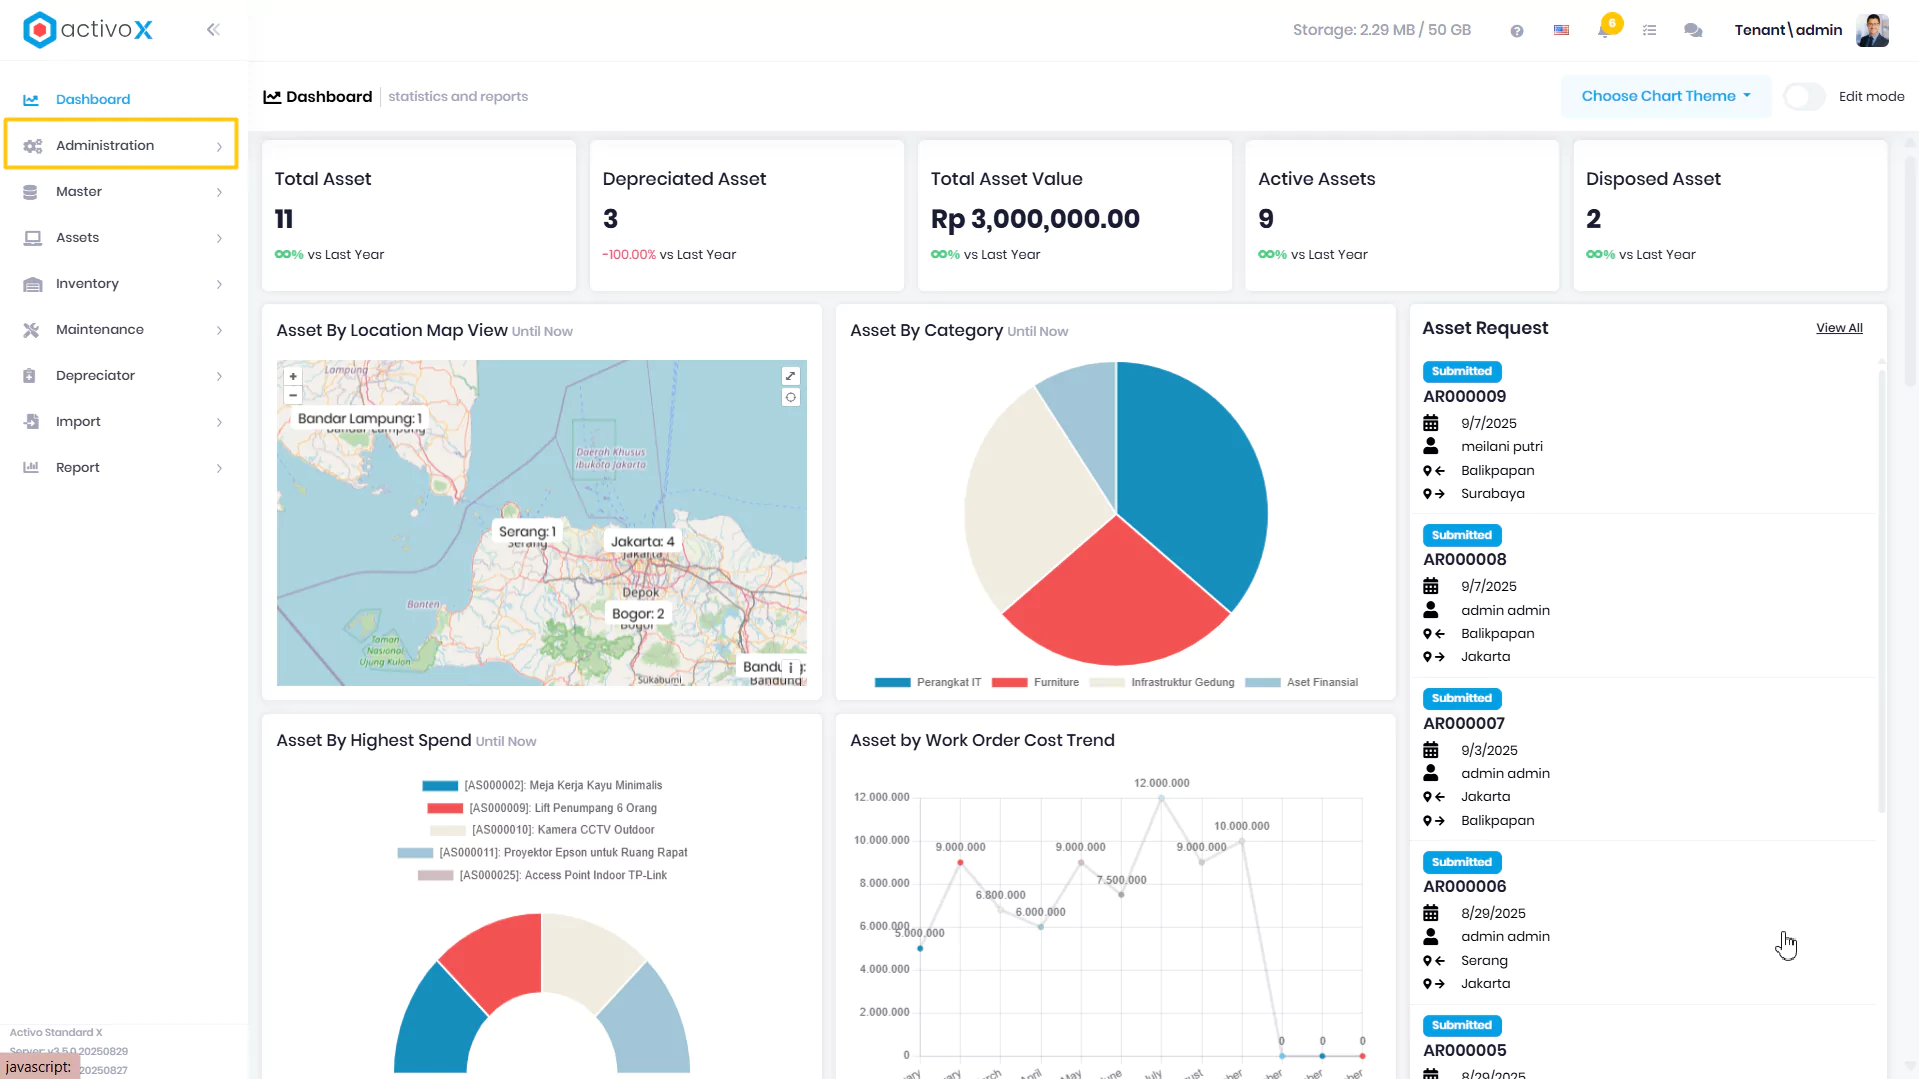Open Choose Chart Theme dropdown
The height and width of the screenshot is (1079, 1919).
[1666, 97]
